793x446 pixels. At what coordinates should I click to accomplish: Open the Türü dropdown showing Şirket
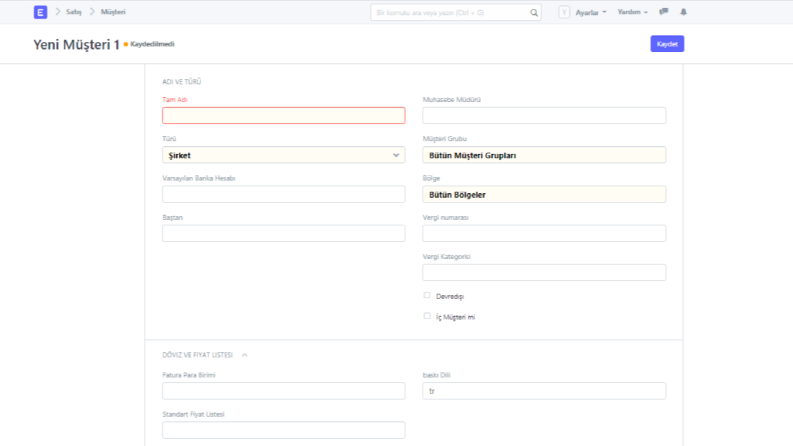[284, 155]
